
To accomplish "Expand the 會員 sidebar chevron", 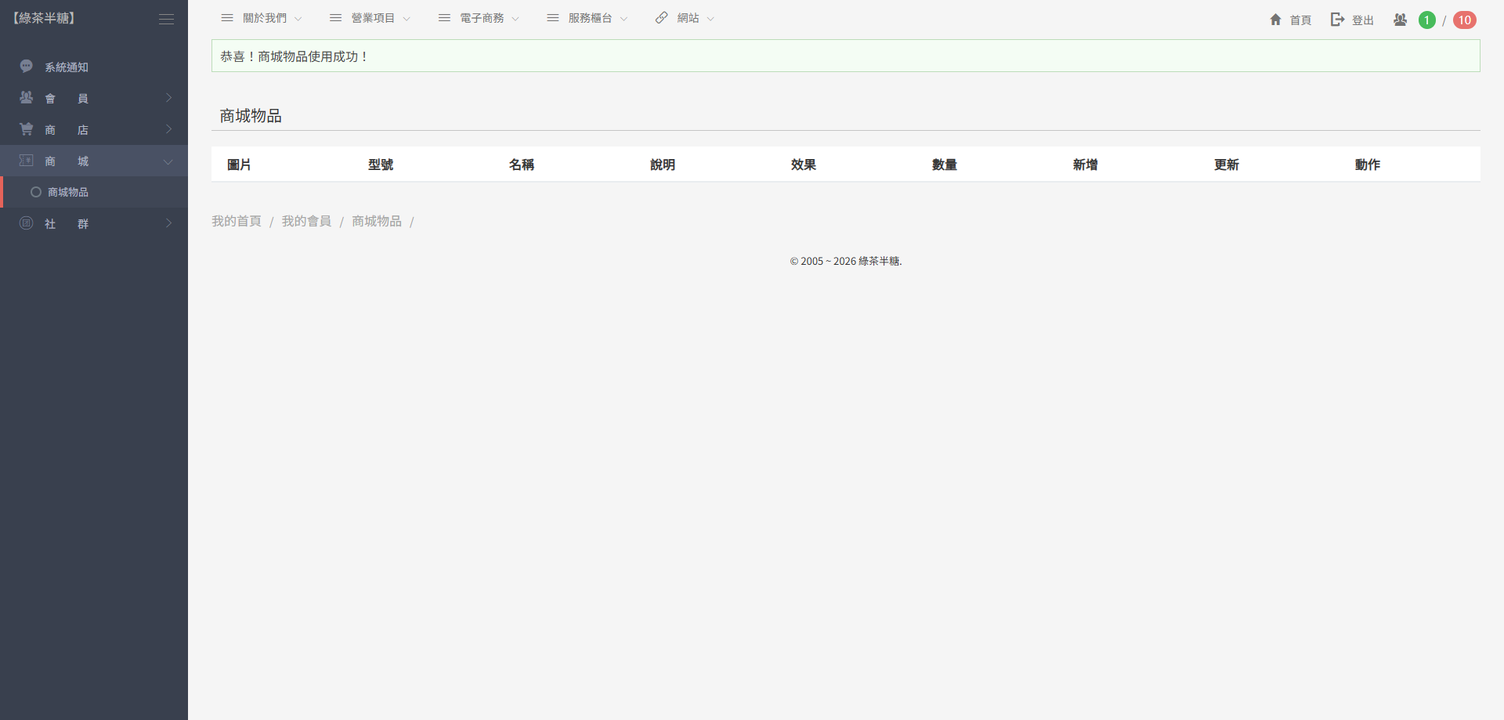I will pyautogui.click(x=168, y=98).
